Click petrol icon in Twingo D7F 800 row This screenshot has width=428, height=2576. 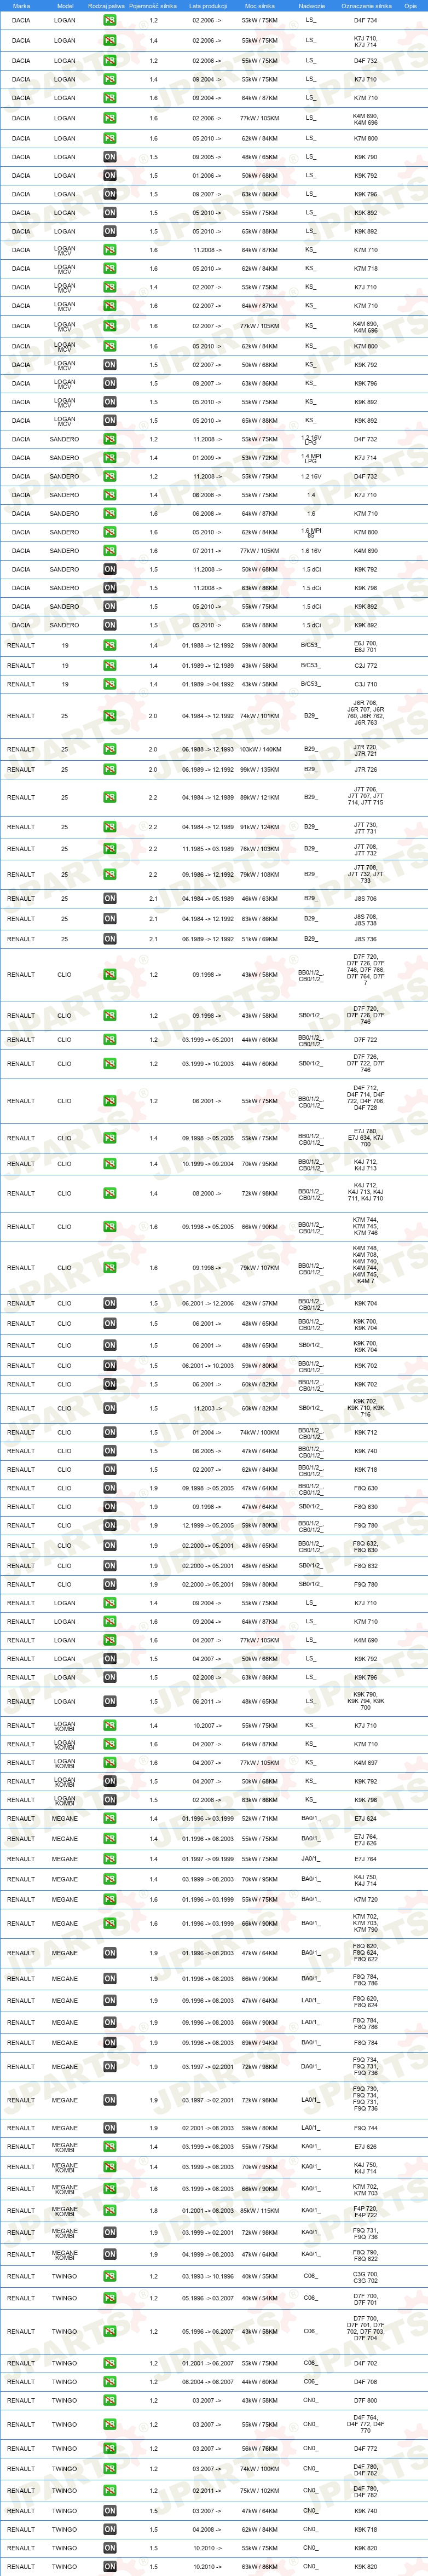(110, 2401)
